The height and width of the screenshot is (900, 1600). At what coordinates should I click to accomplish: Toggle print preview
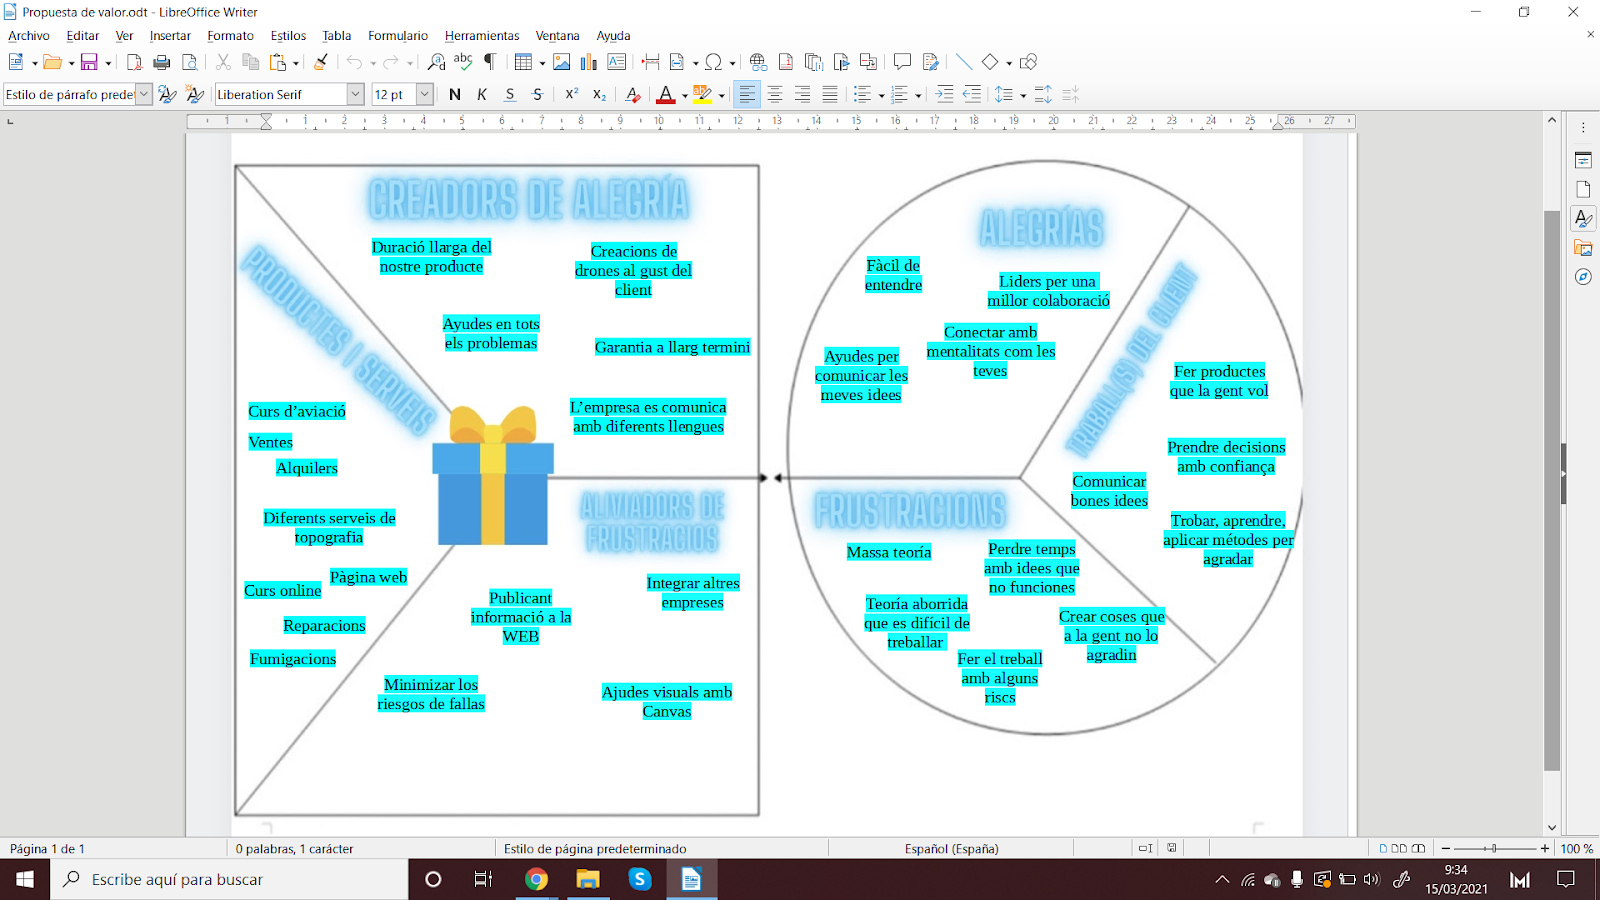[189, 62]
